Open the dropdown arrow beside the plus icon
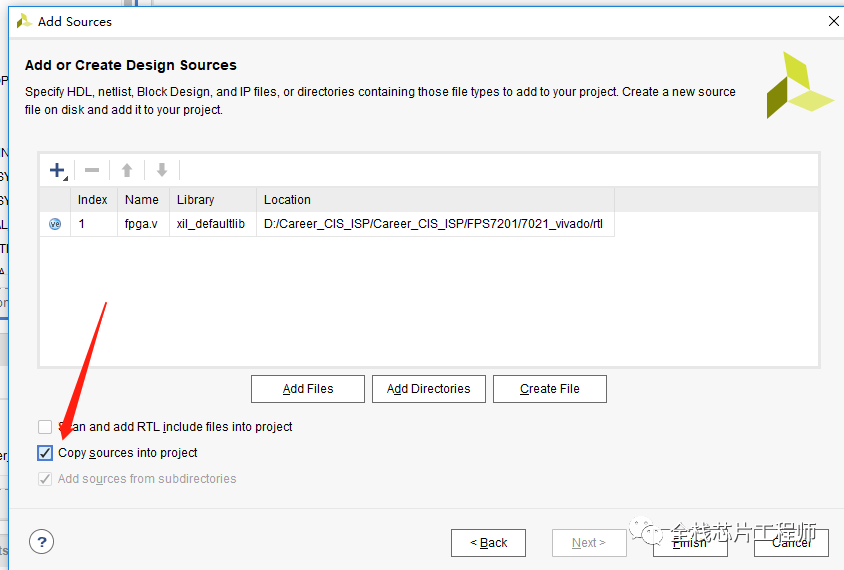 pos(66,178)
